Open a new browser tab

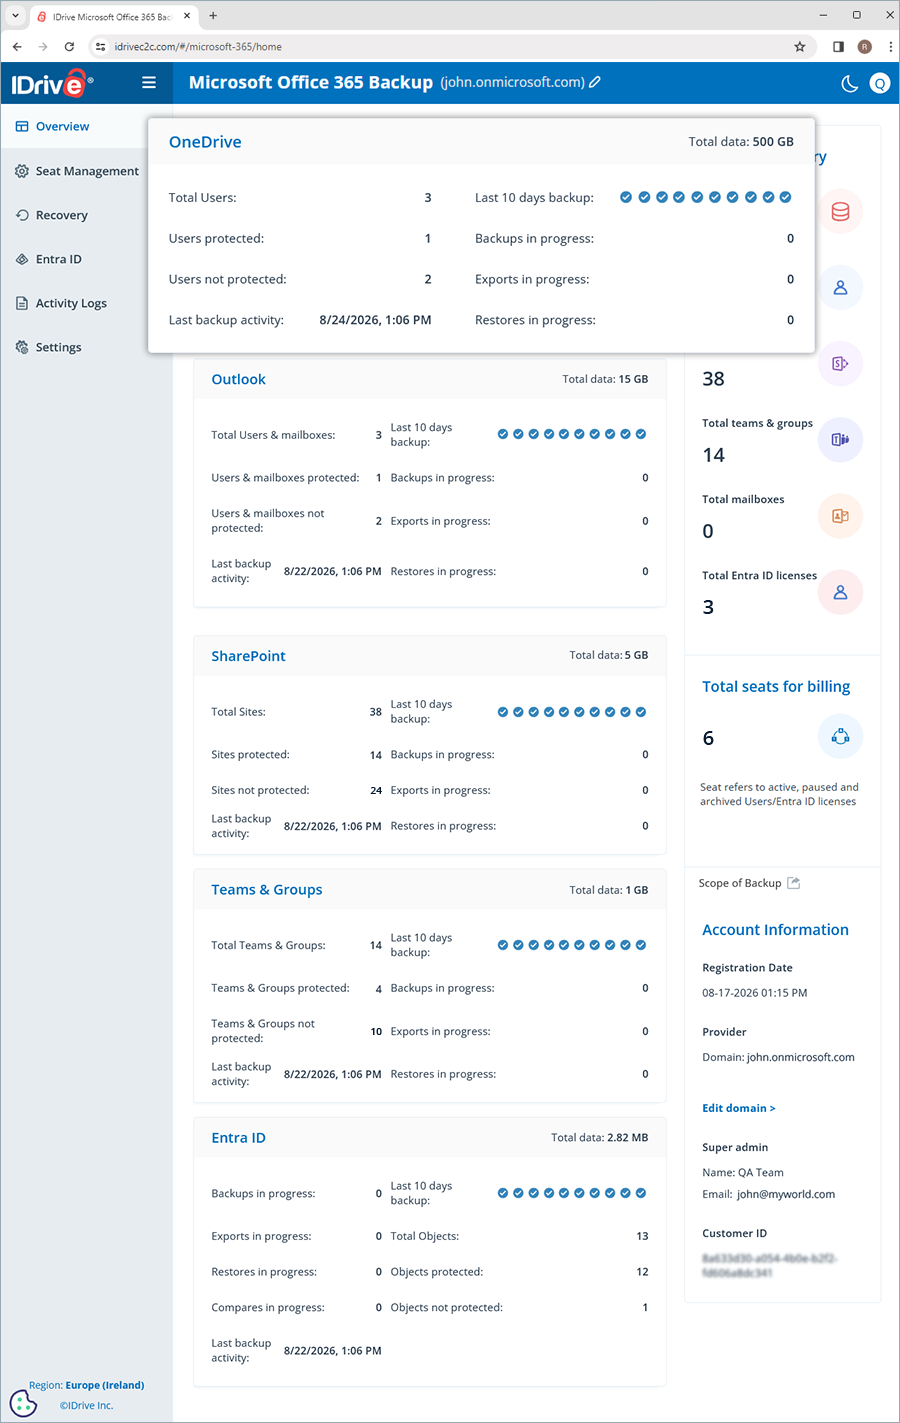[x=213, y=16]
